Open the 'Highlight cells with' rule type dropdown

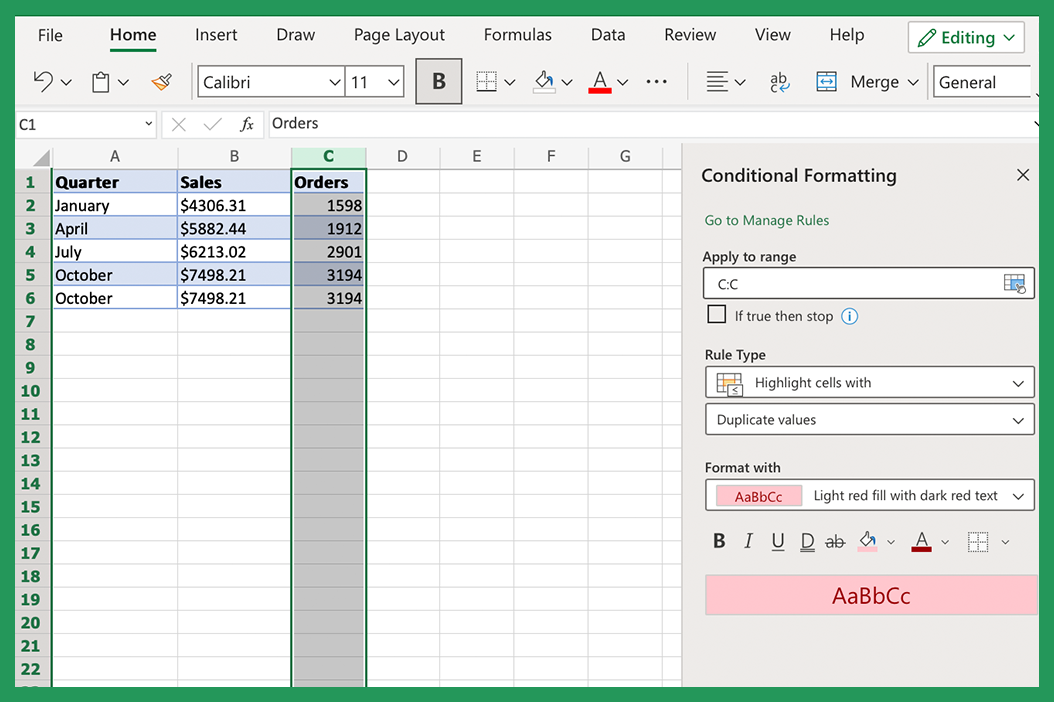[868, 382]
